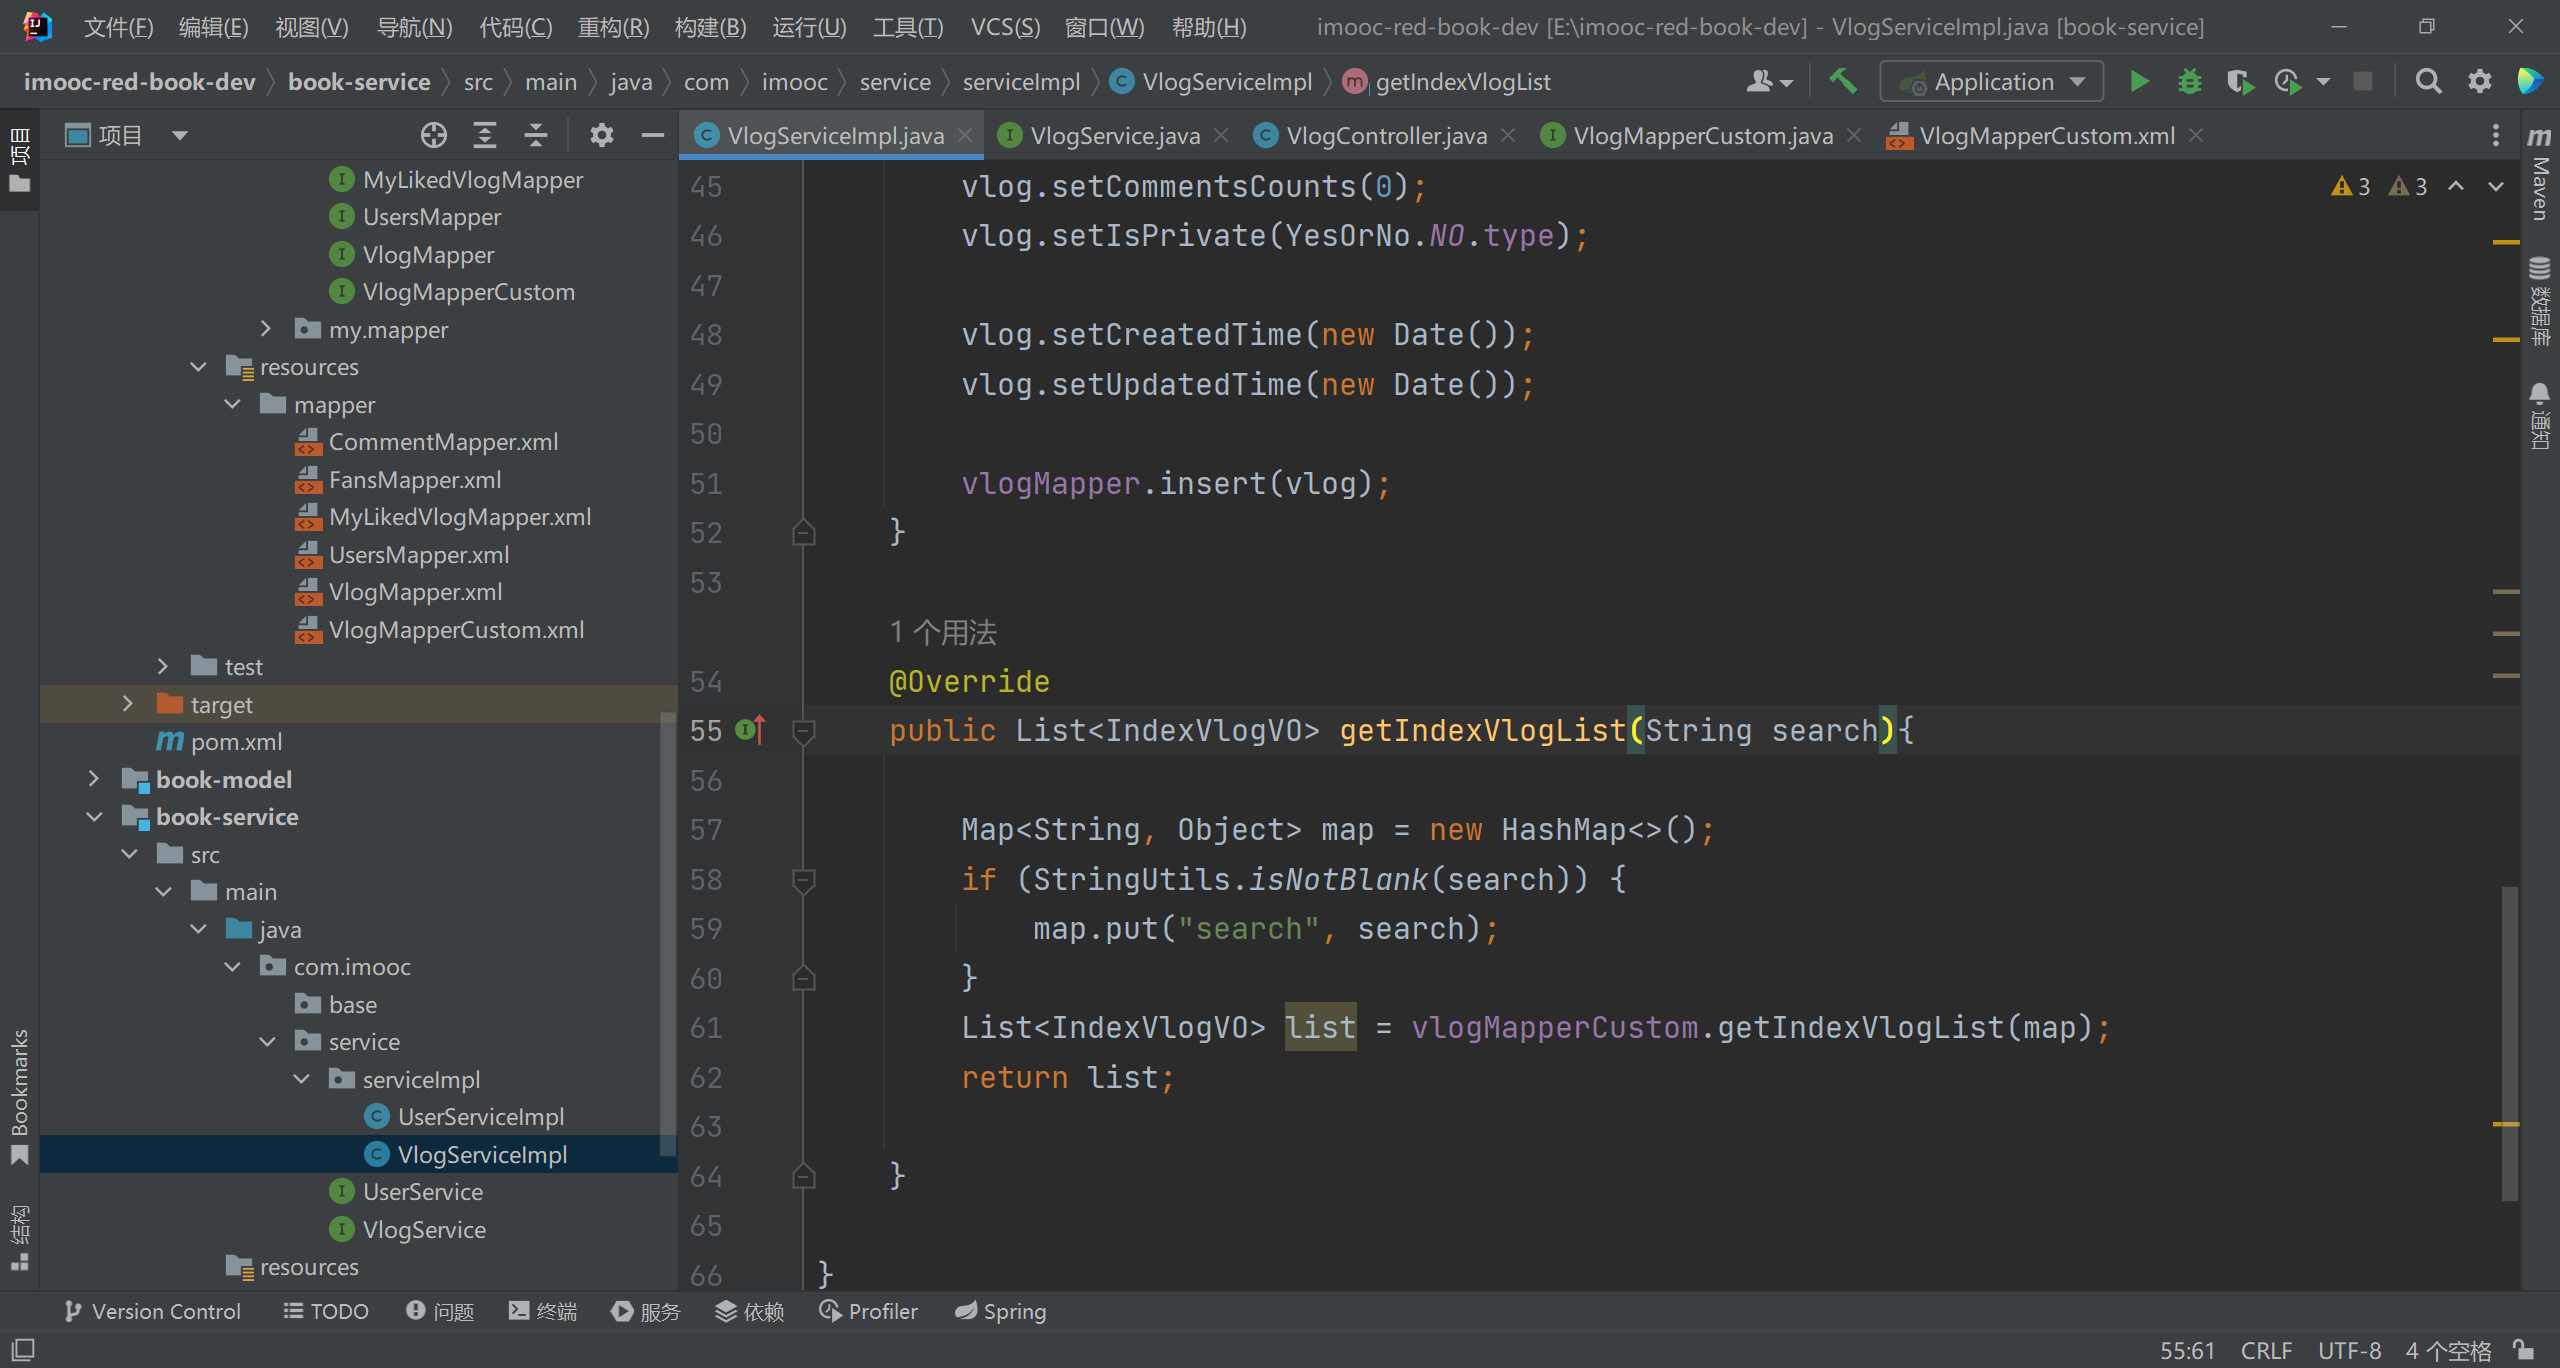Screen dimensions: 2560x1368
Task: Open the Version Control tool window
Action: (152, 1311)
